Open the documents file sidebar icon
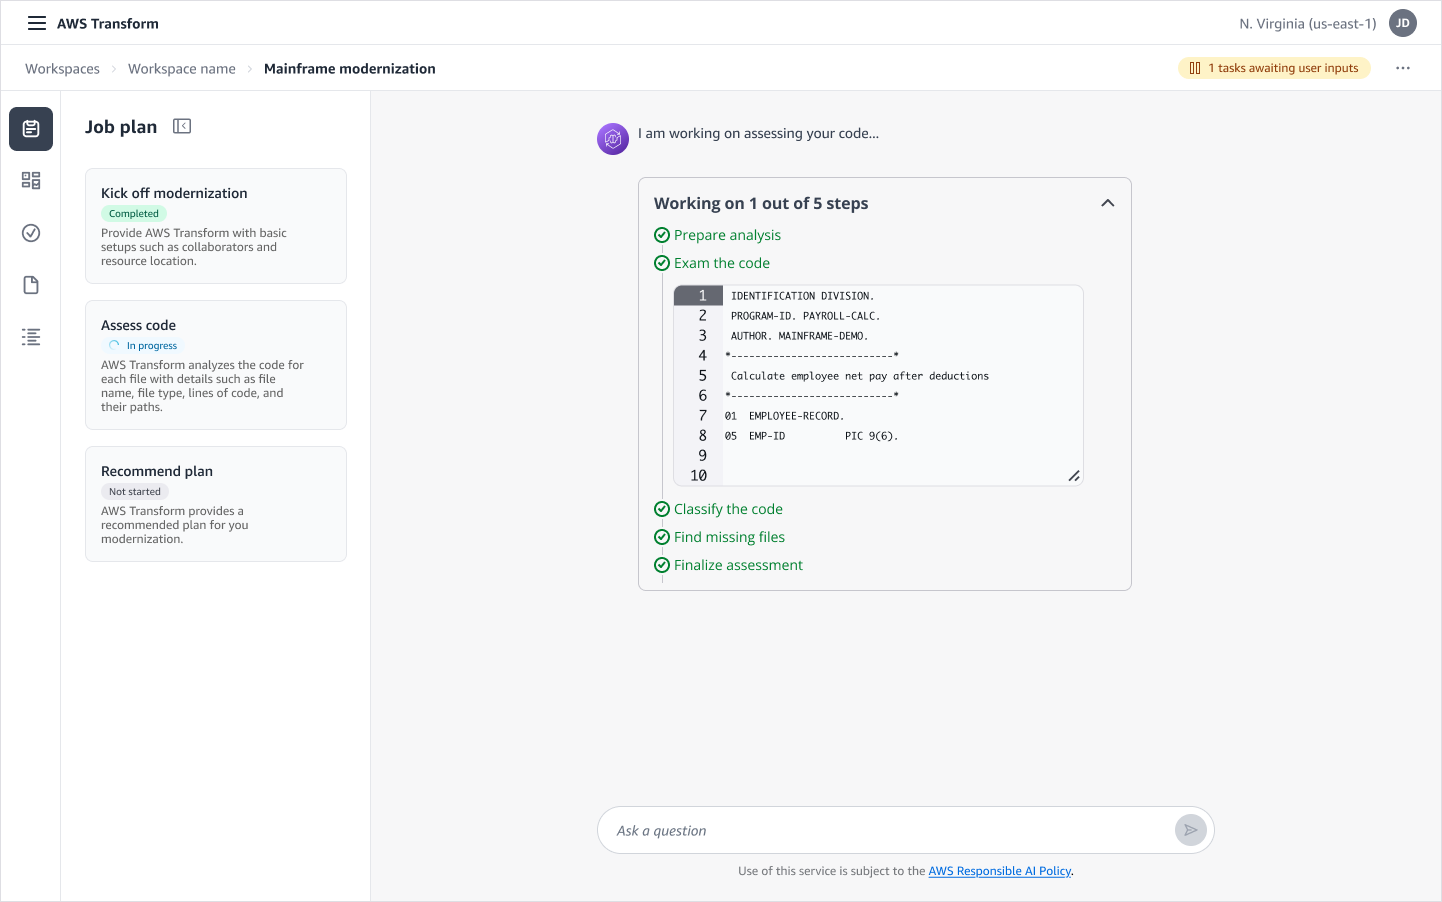Viewport: 1442px width, 902px height. click(x=31, y=285)
